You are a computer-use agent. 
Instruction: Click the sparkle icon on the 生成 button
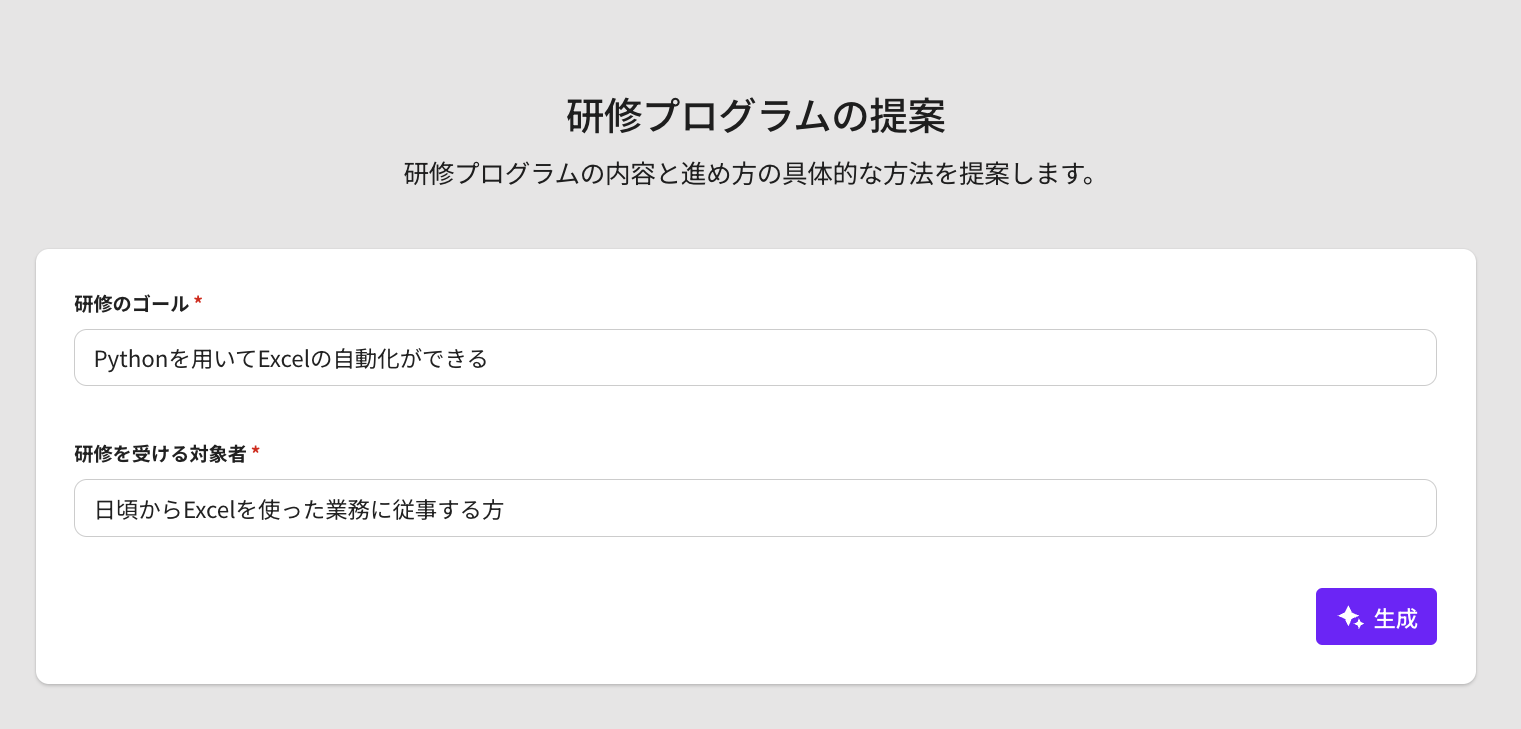click(x=1350, y=617)
